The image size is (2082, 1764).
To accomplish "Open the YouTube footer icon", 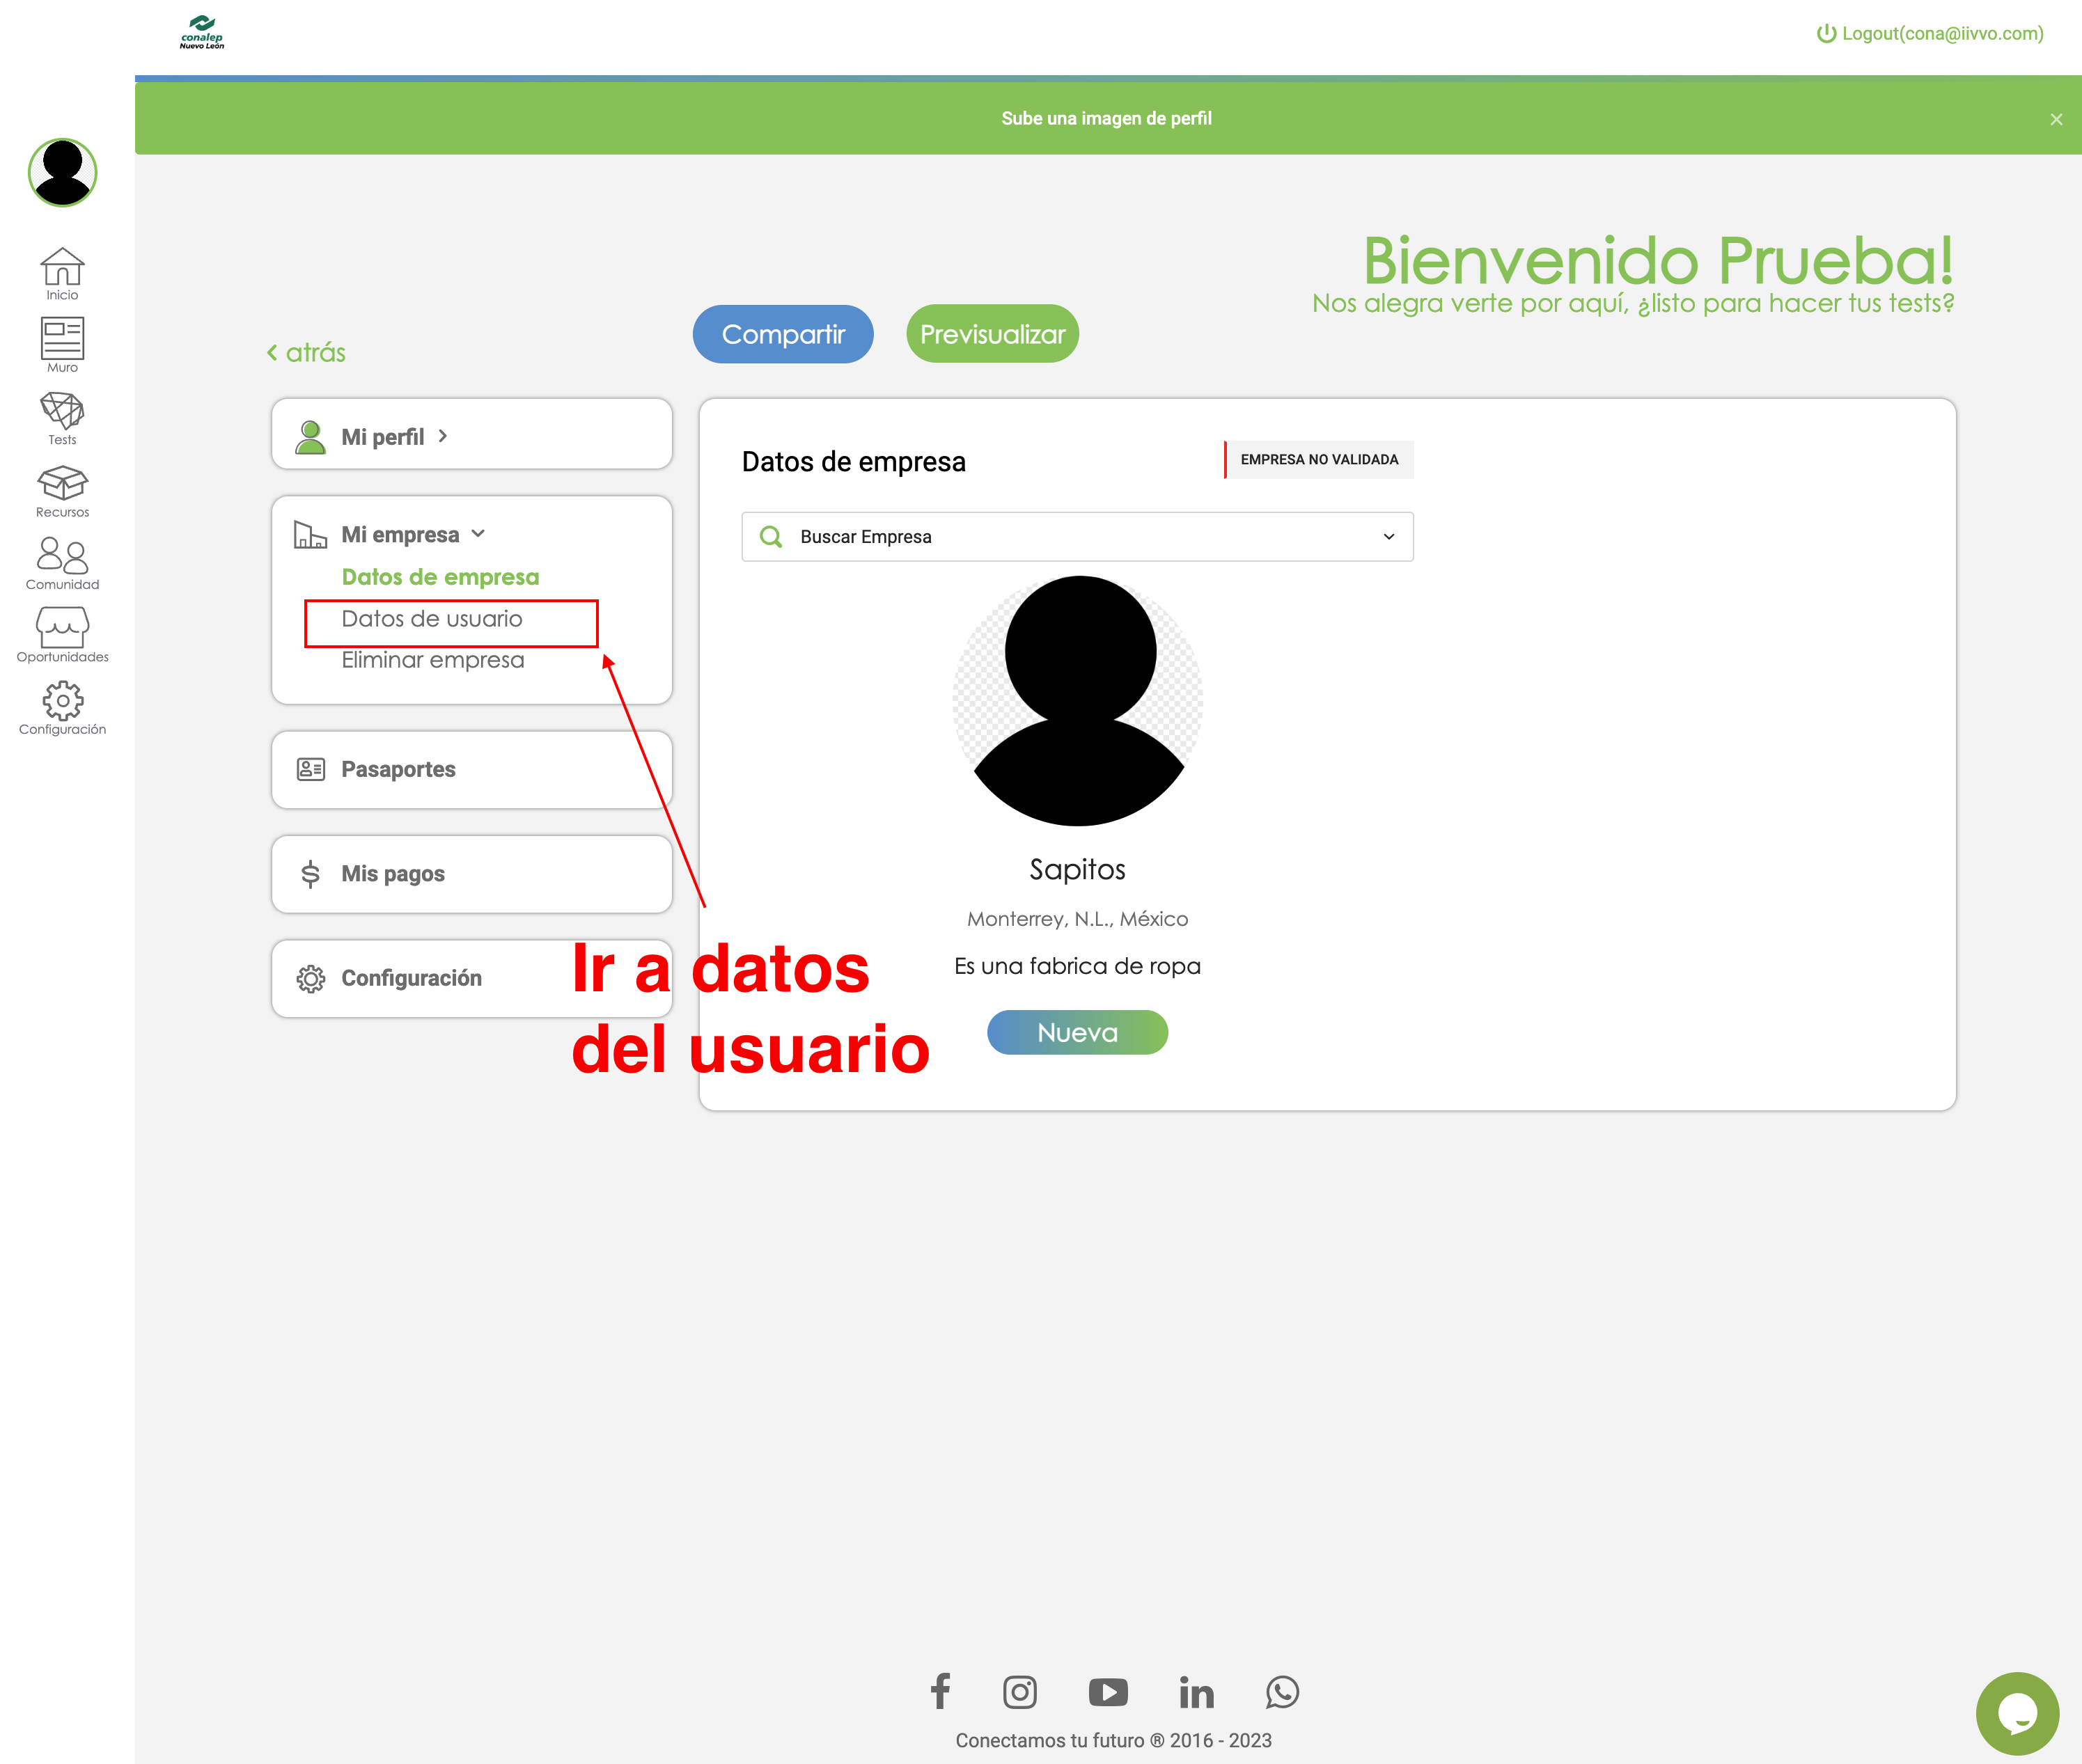I will pyautogui.click(x=1108, y=1692).
